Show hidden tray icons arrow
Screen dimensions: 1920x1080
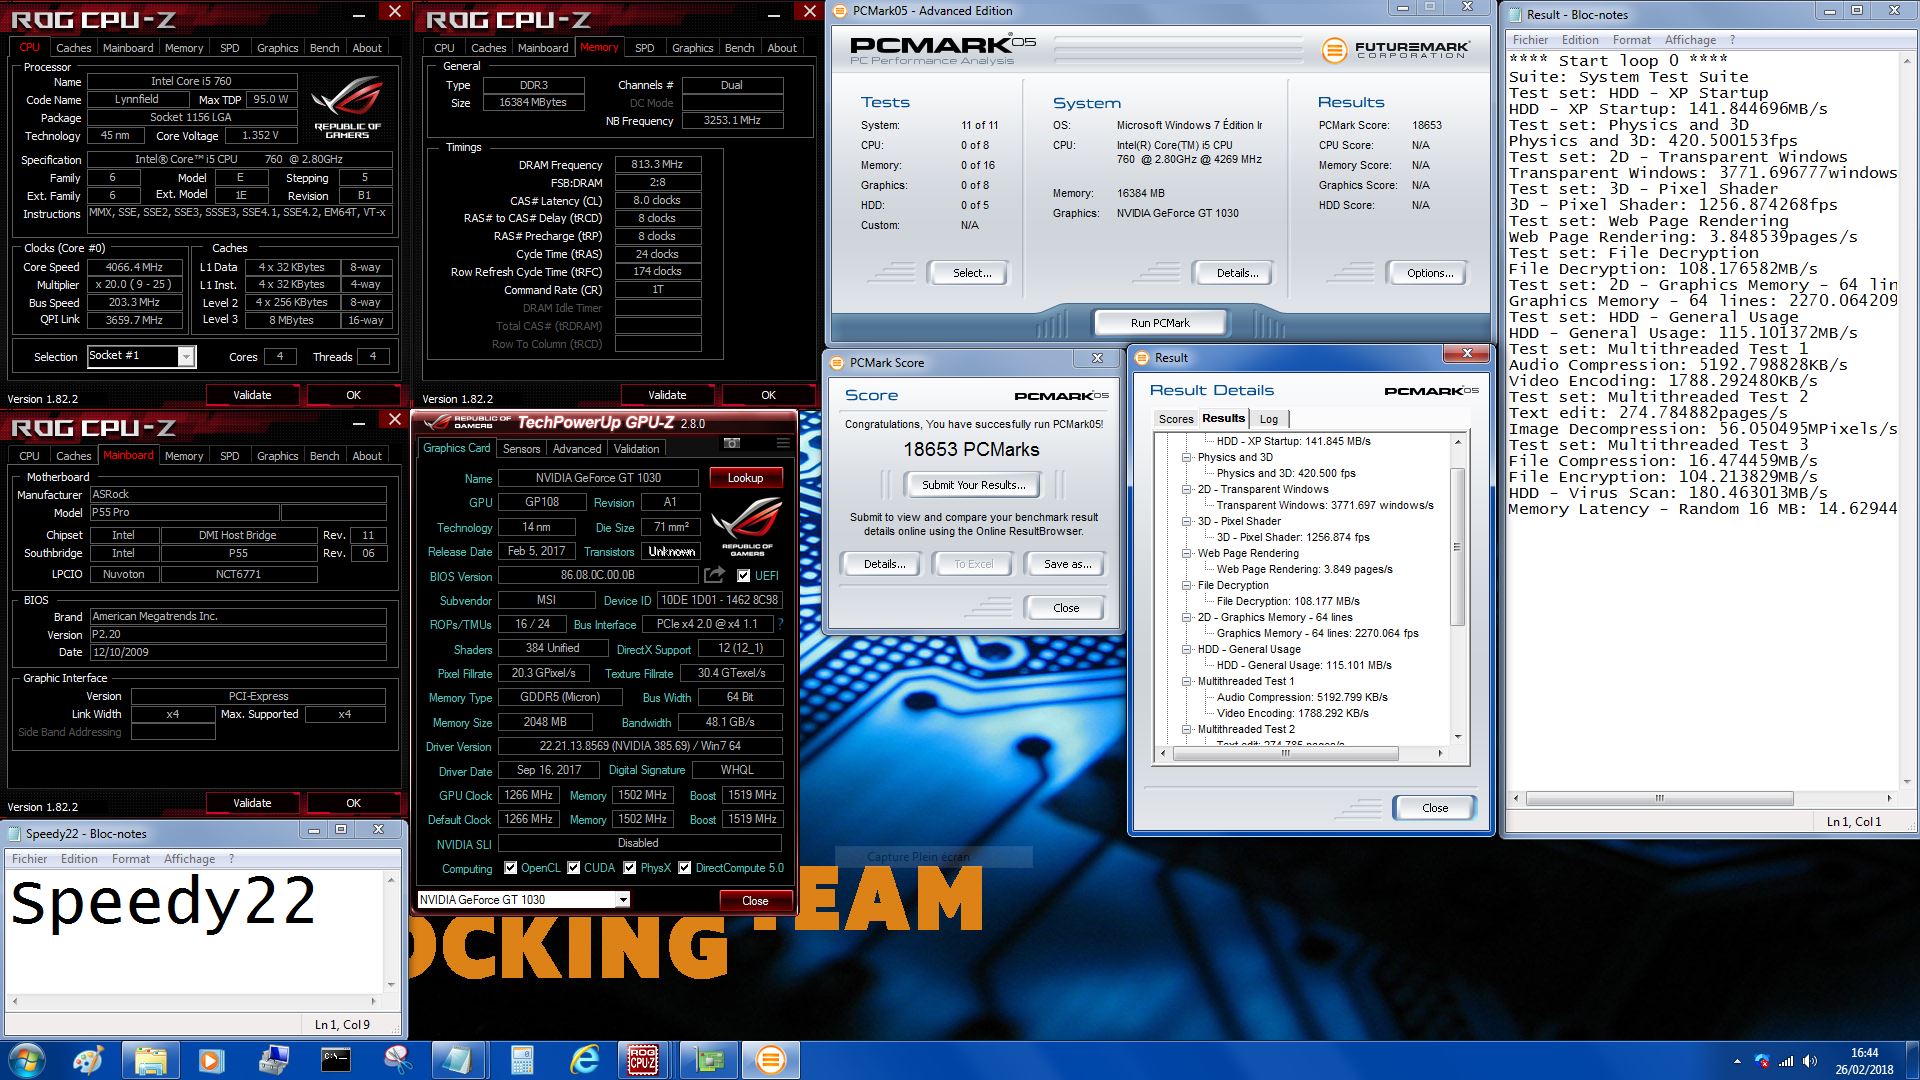pos(1737,1061)
